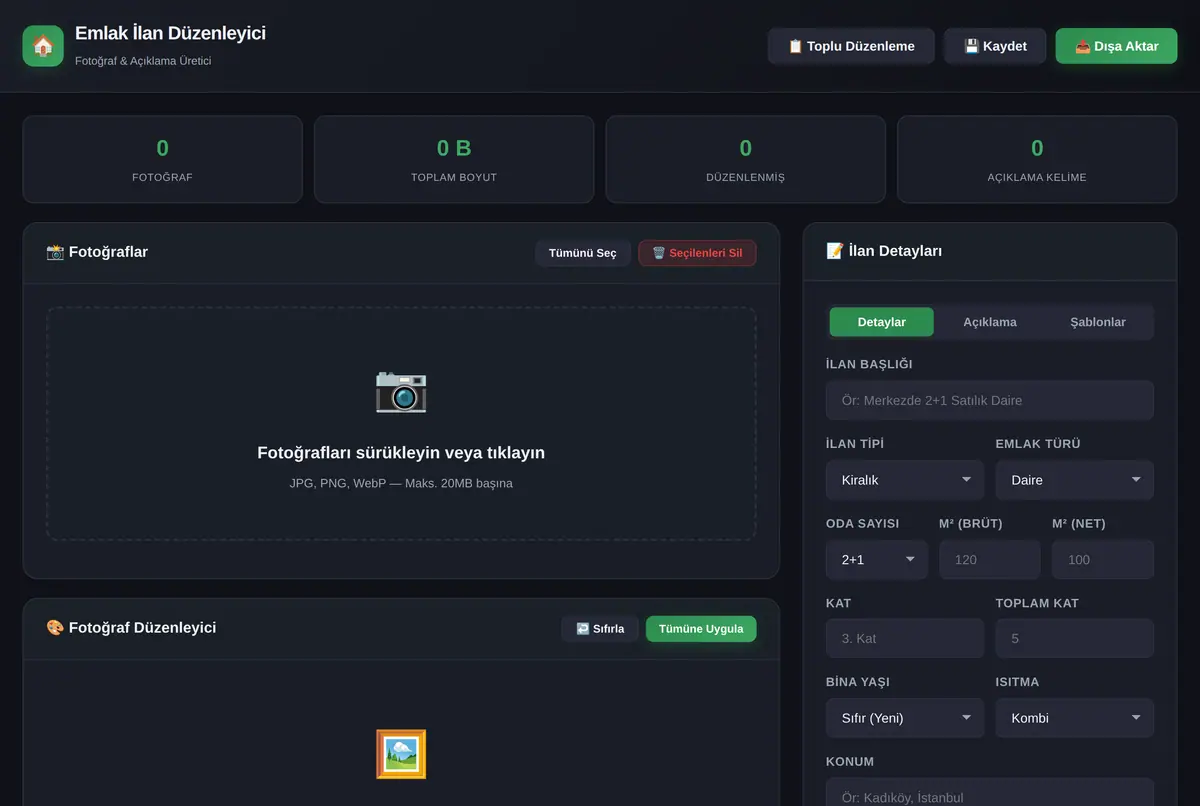Reset edits with the Sıfırla button

pos(600,629)
